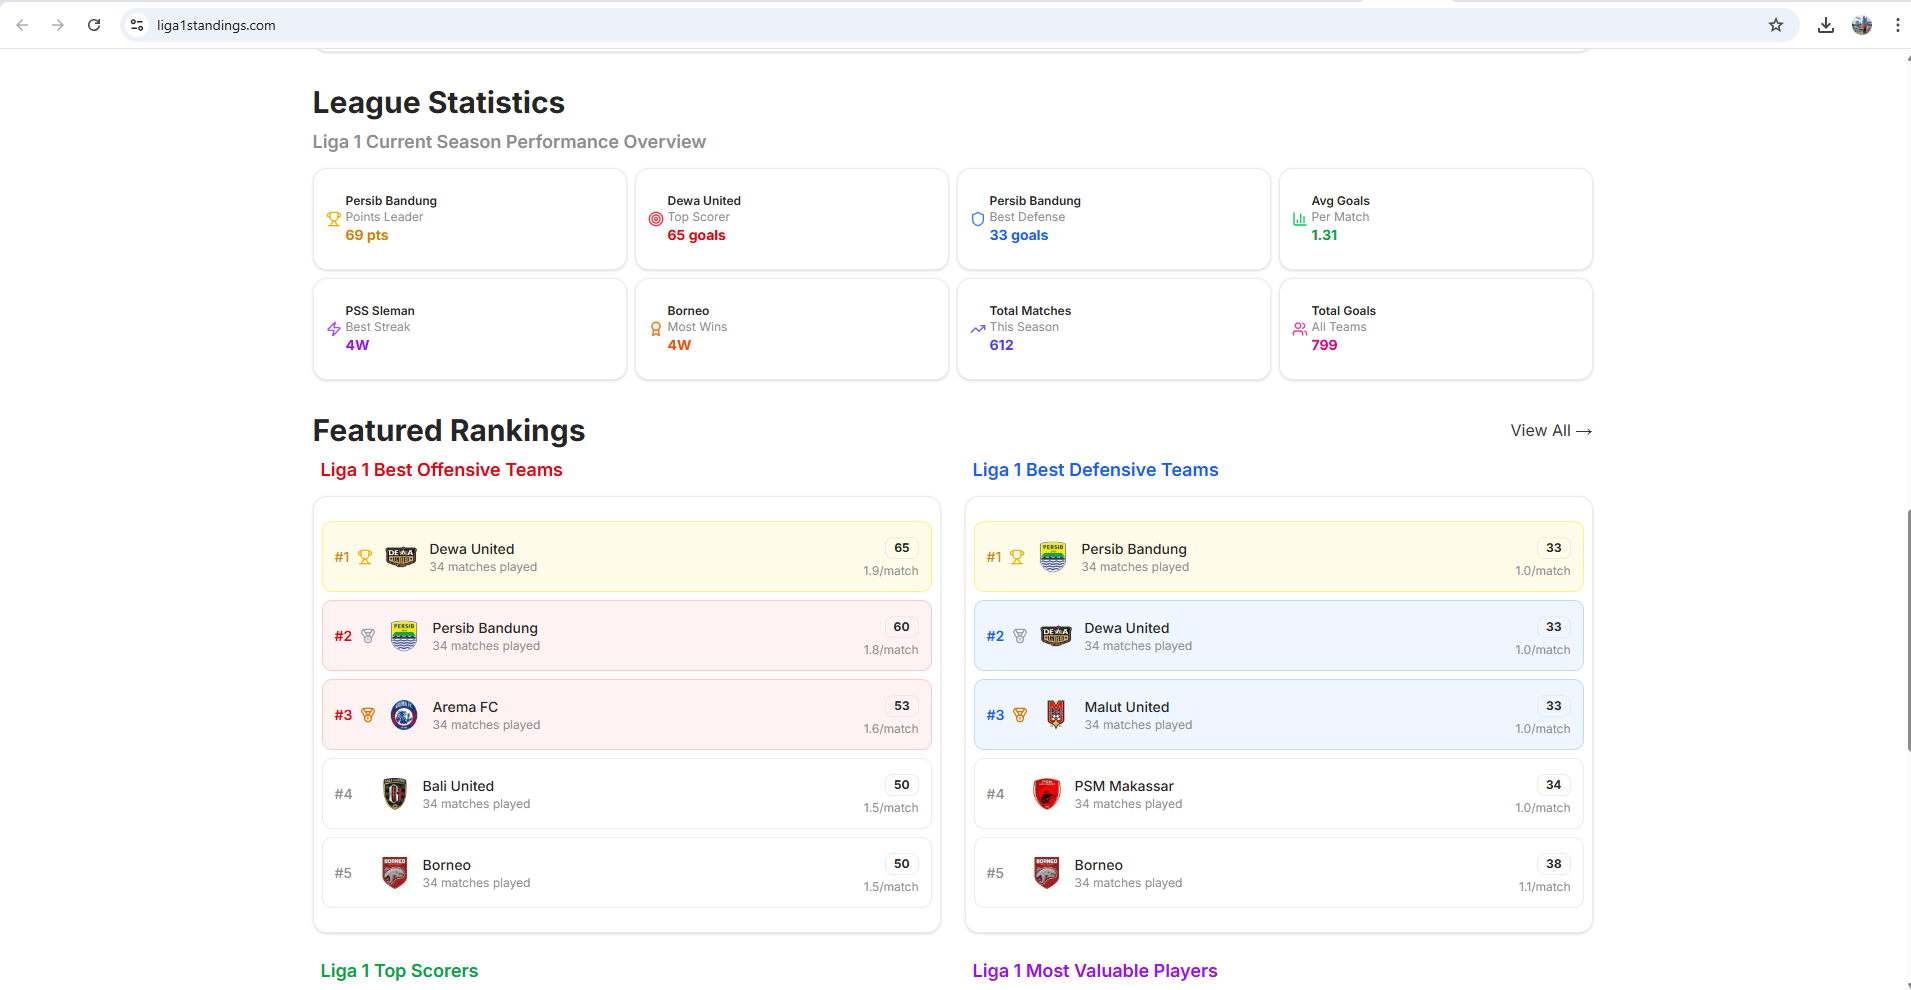The height and width of the screenshot is (990, 1911).
Task: Bookmark this page with the star icon
Action: (x=1776, y=25)
